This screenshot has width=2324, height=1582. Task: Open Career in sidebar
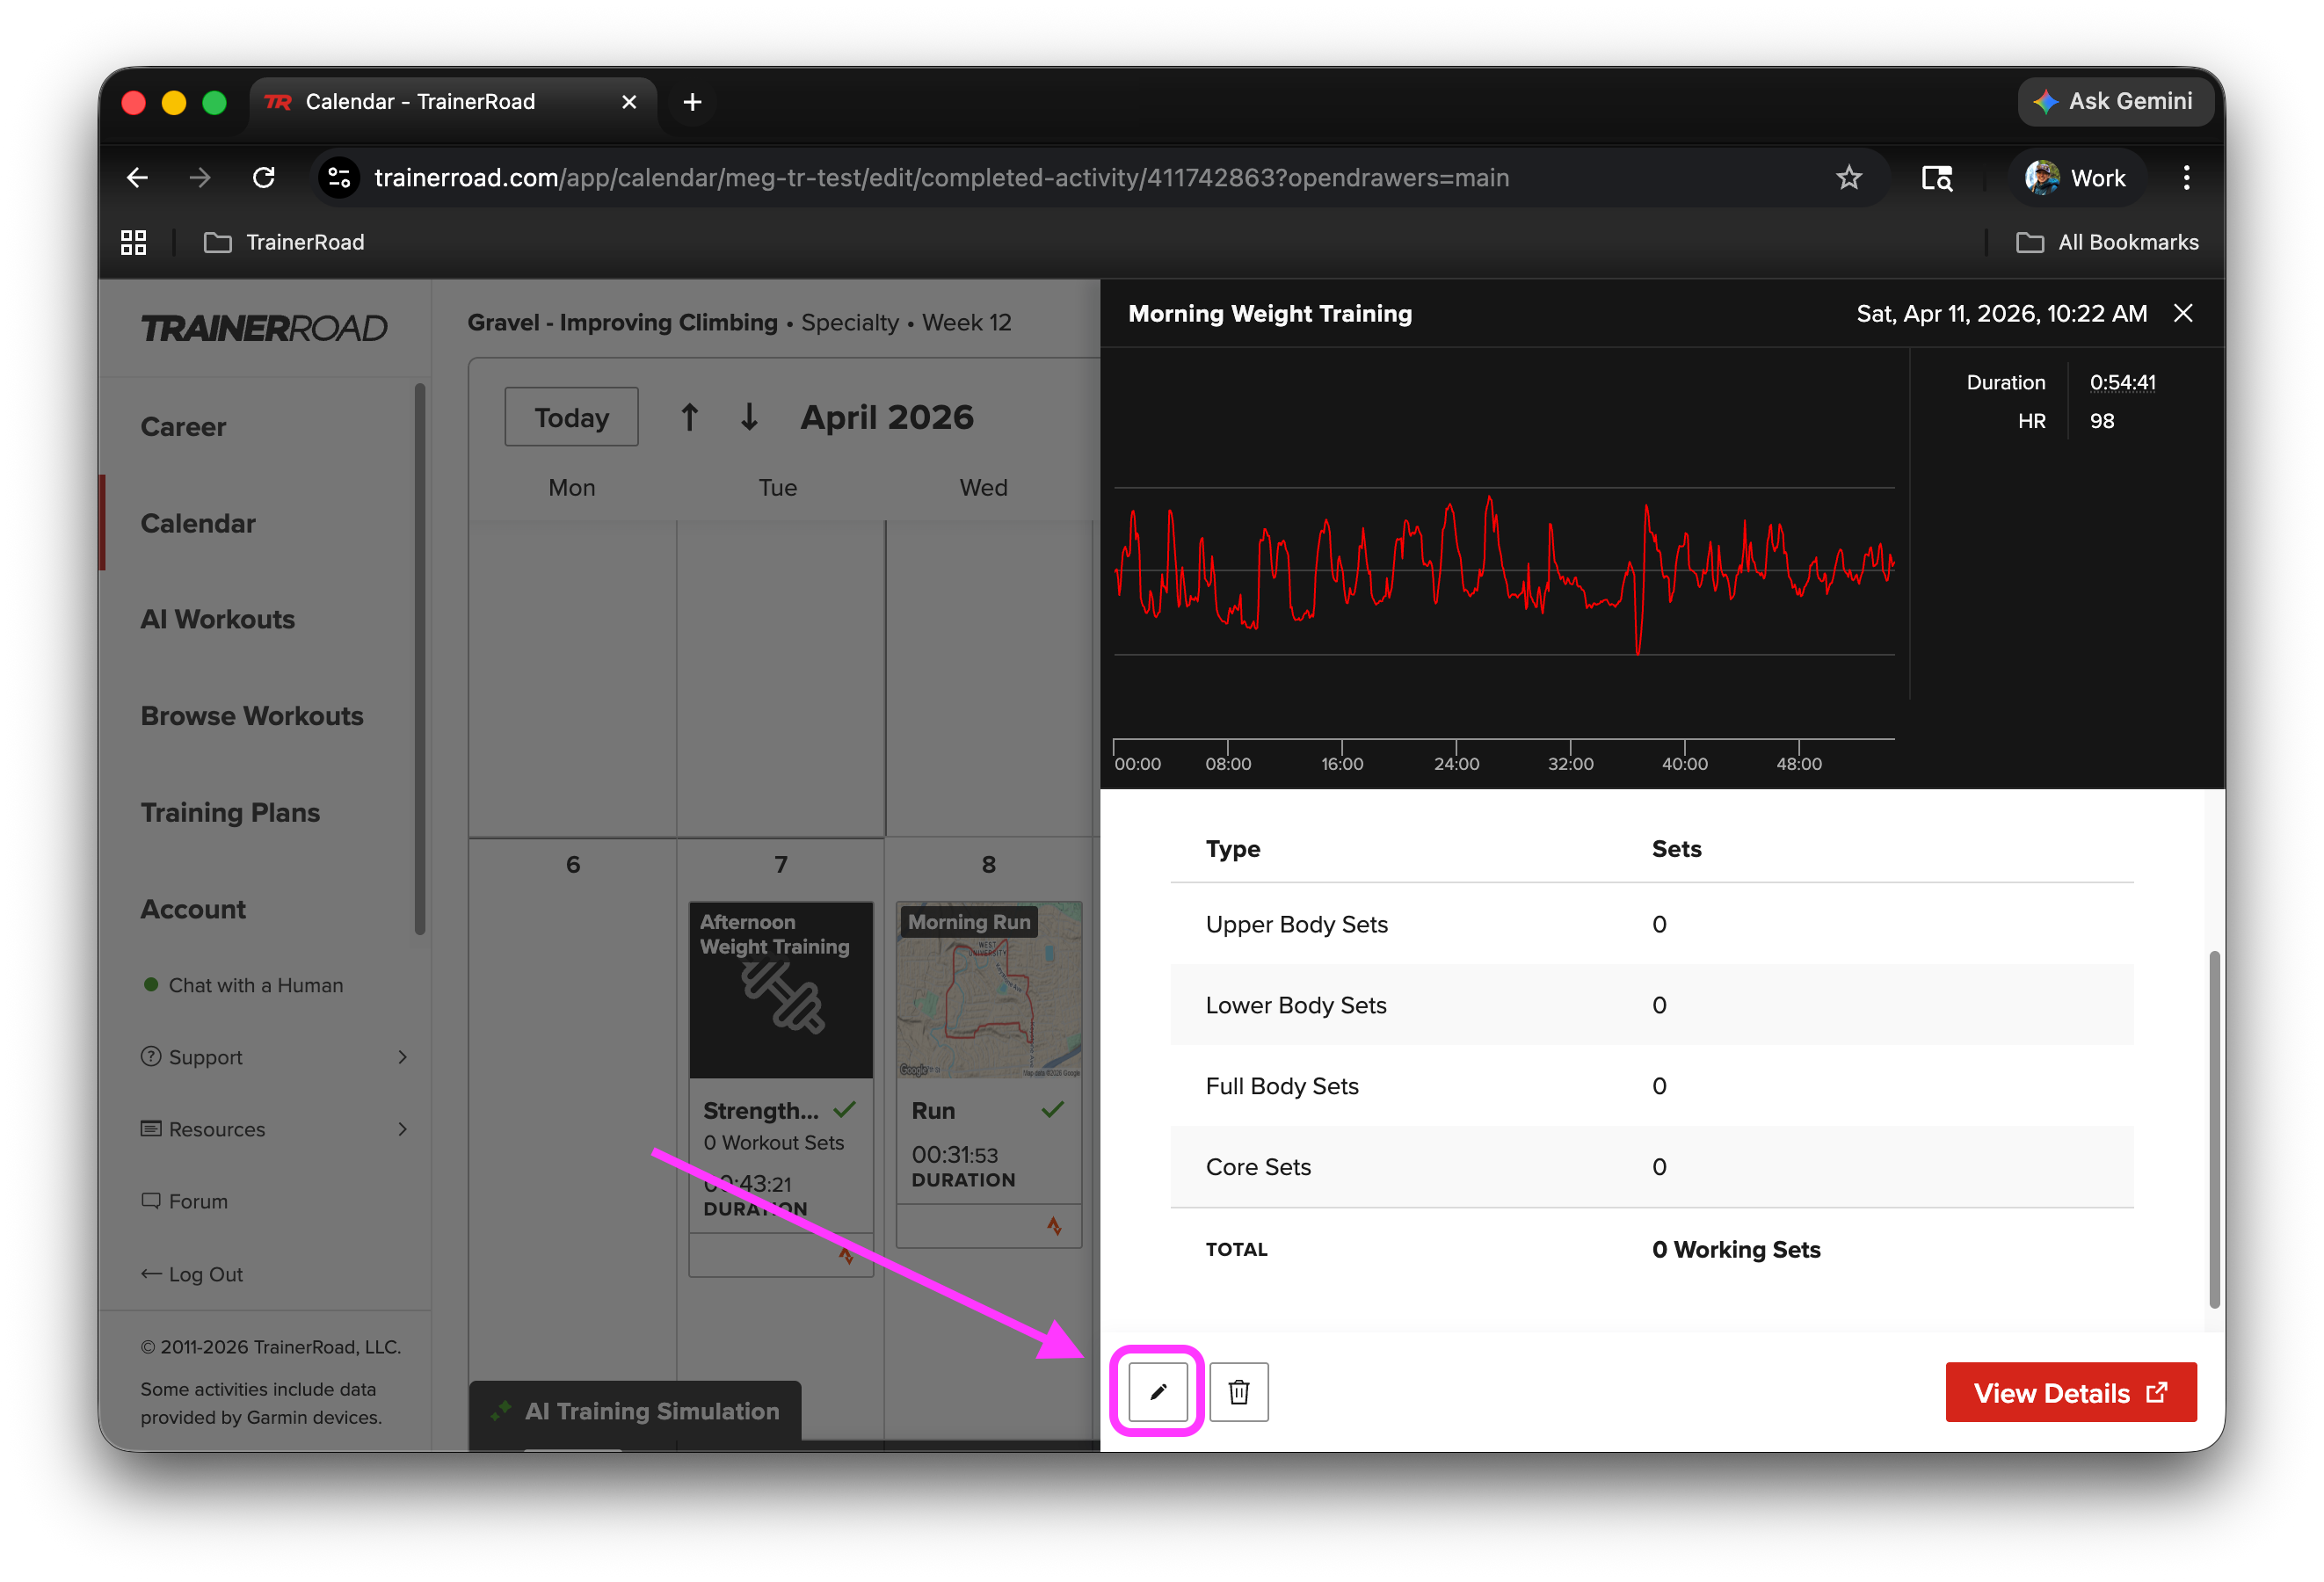click(183, 427)
